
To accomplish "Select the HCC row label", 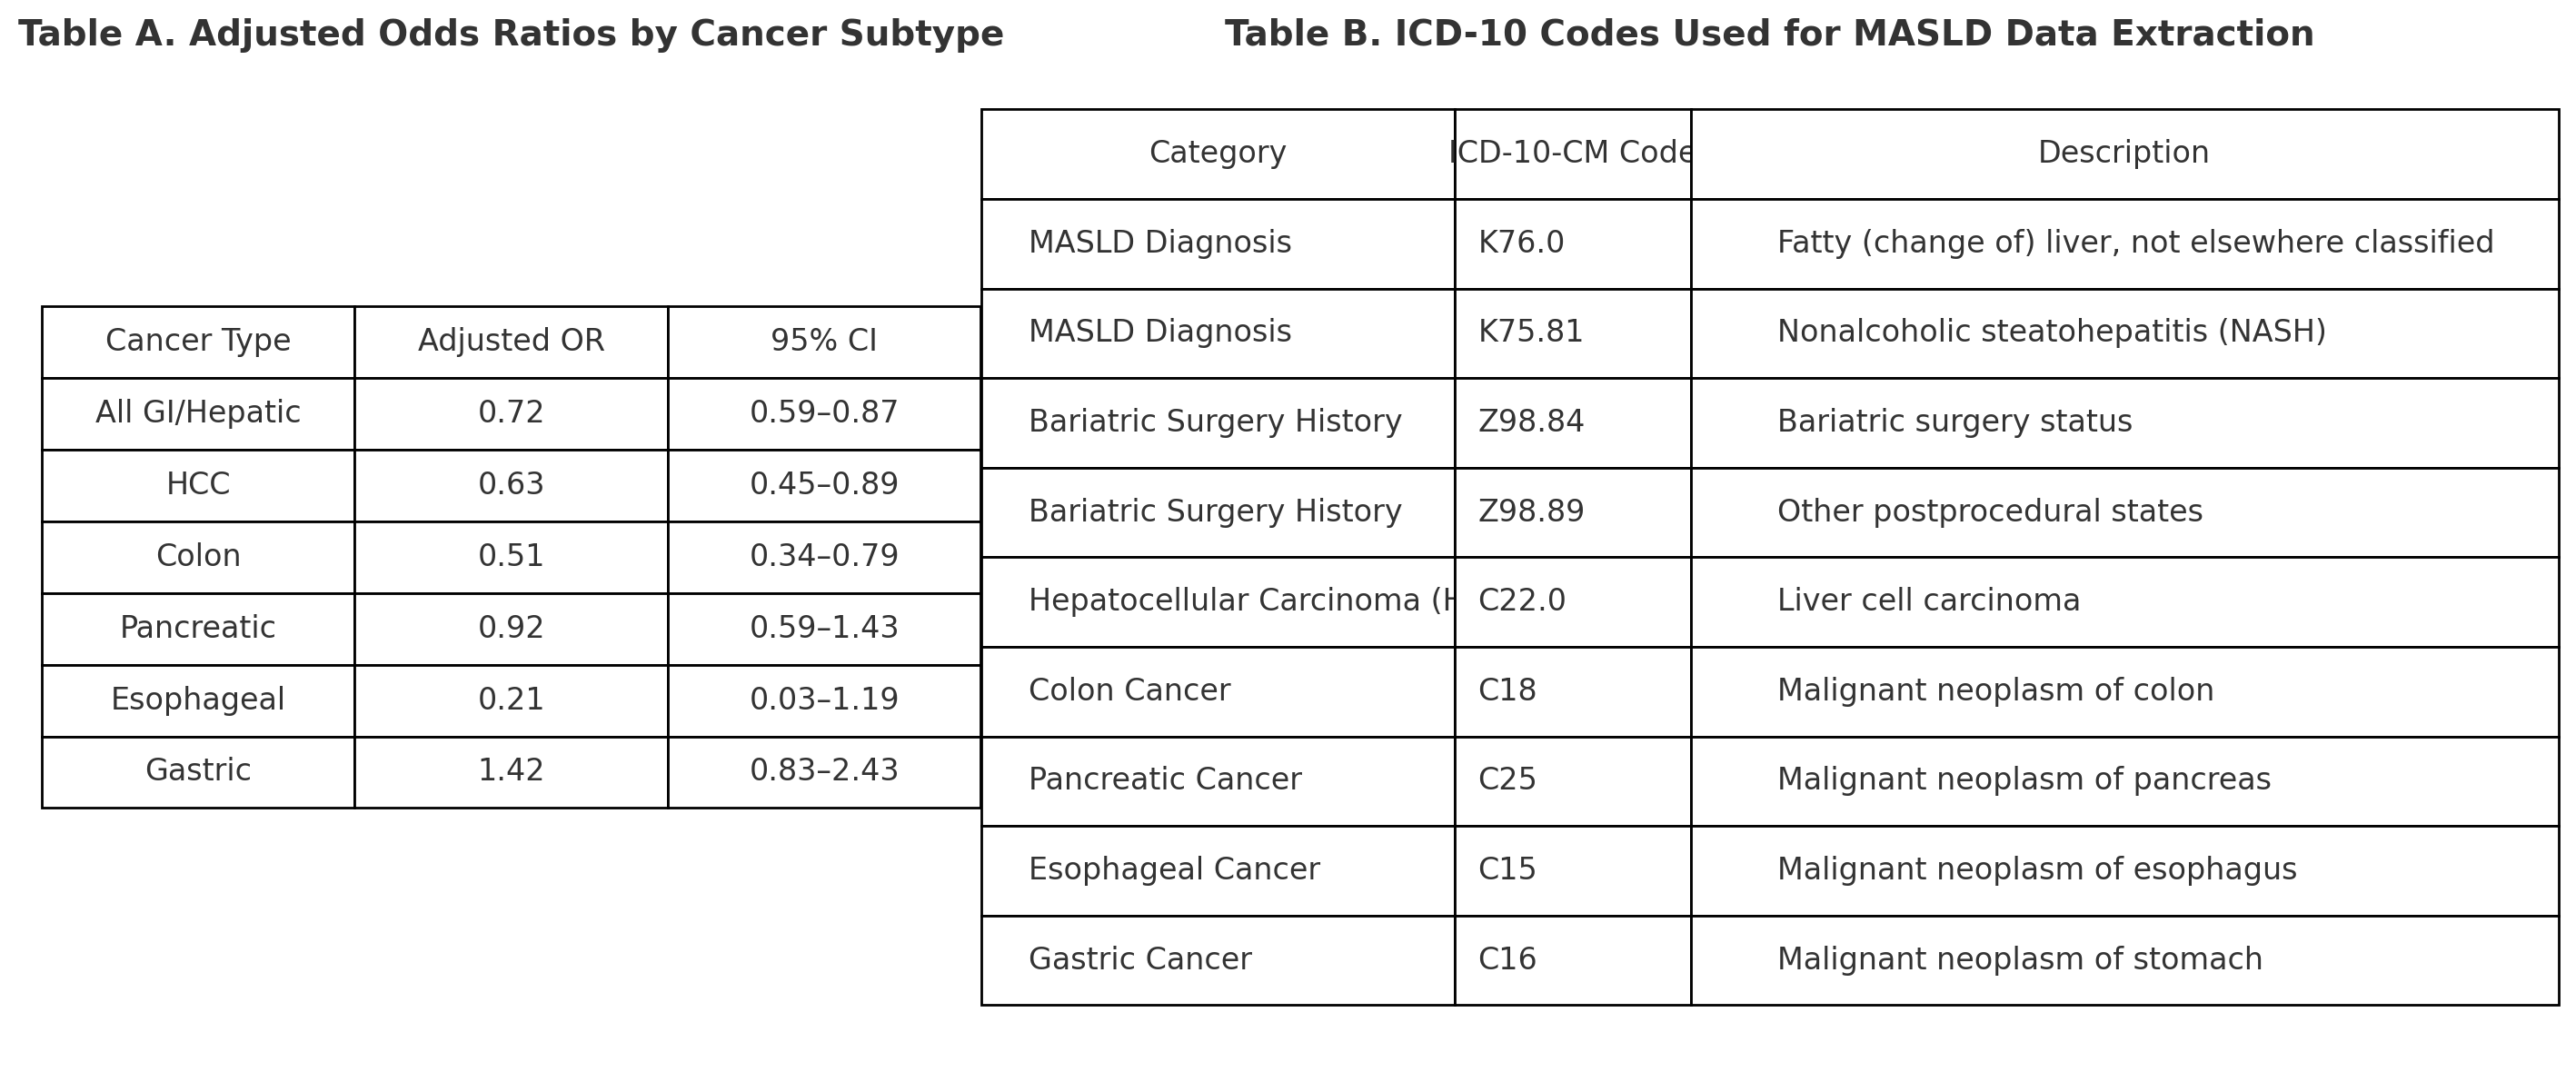I will [x=198, y=485].
